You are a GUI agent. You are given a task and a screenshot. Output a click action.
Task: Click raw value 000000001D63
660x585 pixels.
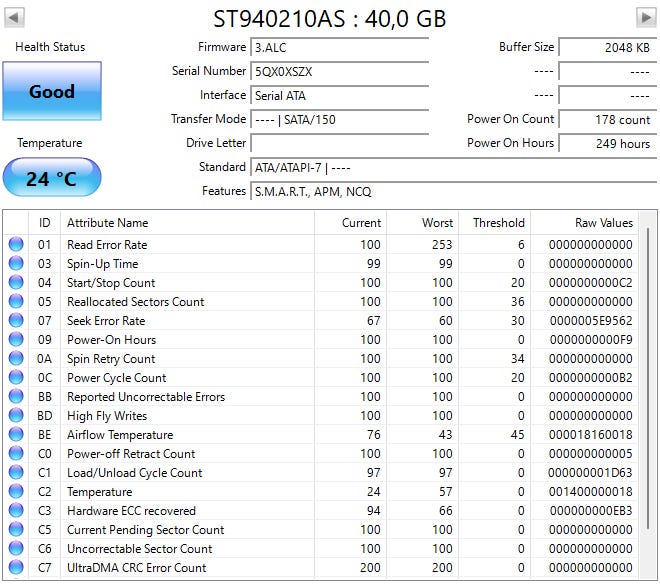[590, 473]
